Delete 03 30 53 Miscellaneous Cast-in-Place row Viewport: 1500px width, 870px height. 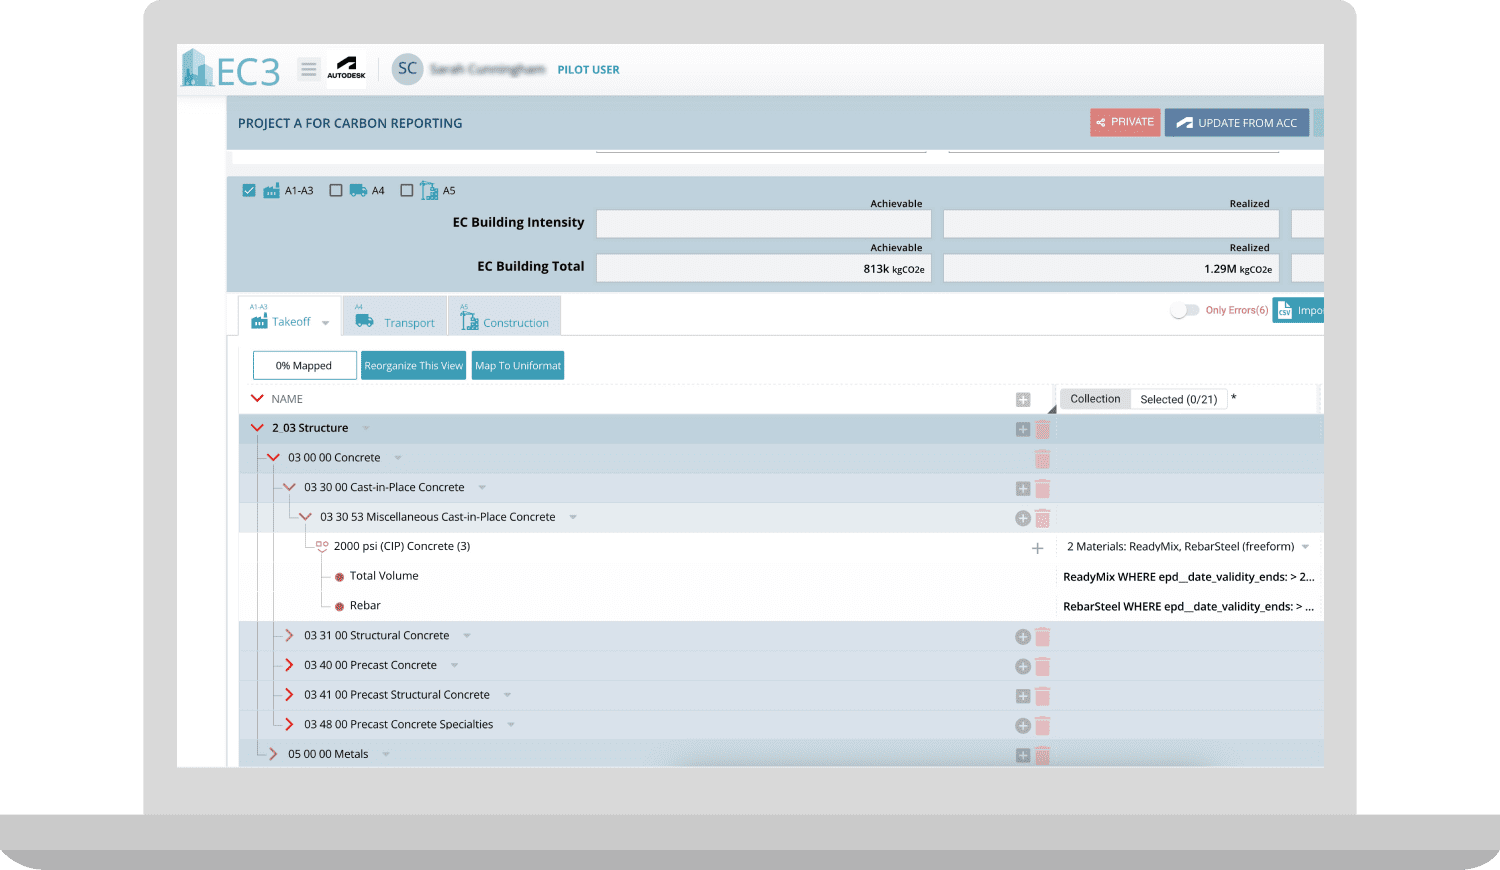(1043, 518)
